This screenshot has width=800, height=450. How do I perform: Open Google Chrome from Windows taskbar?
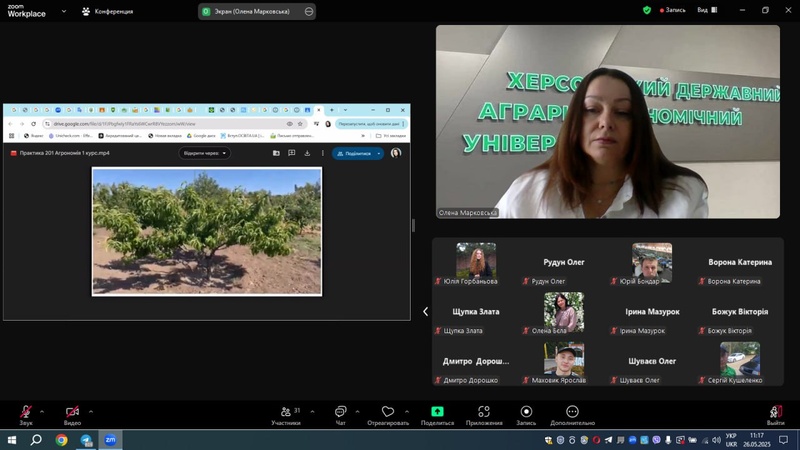(x=61, y=440)
